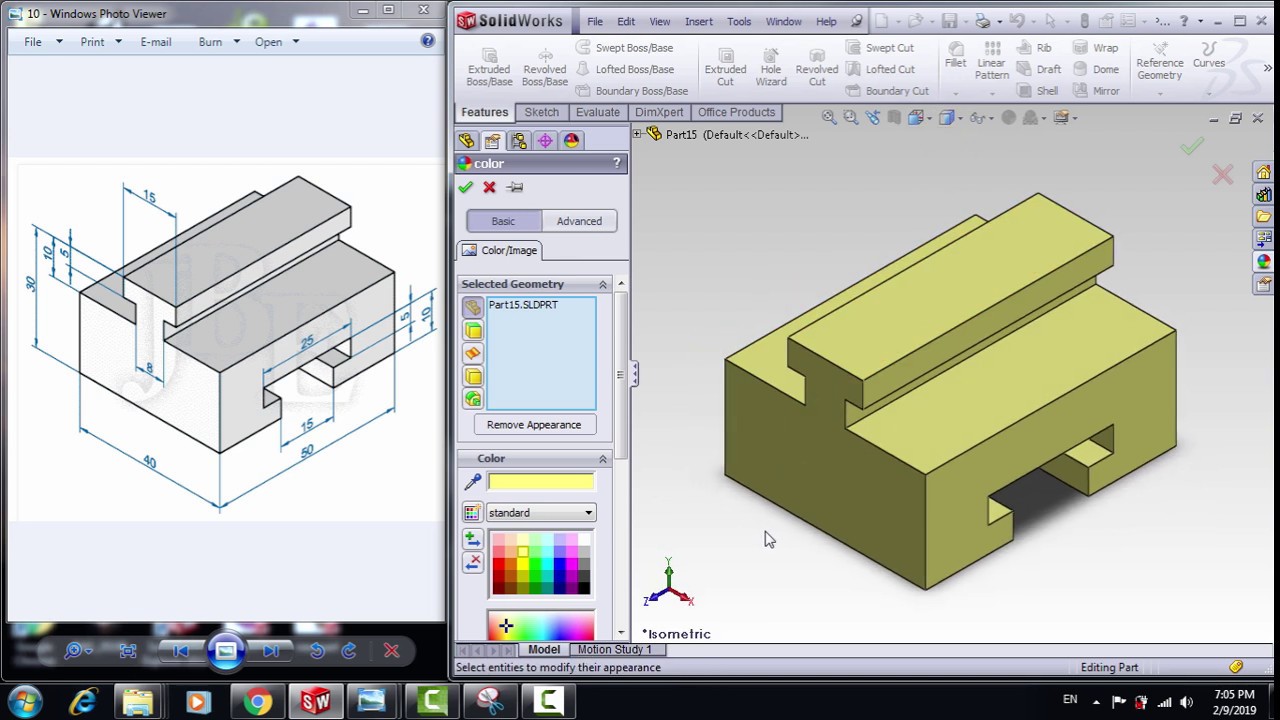1280x720 pixels.
Task: Add selected color to swatch
Action: [473, 539]
